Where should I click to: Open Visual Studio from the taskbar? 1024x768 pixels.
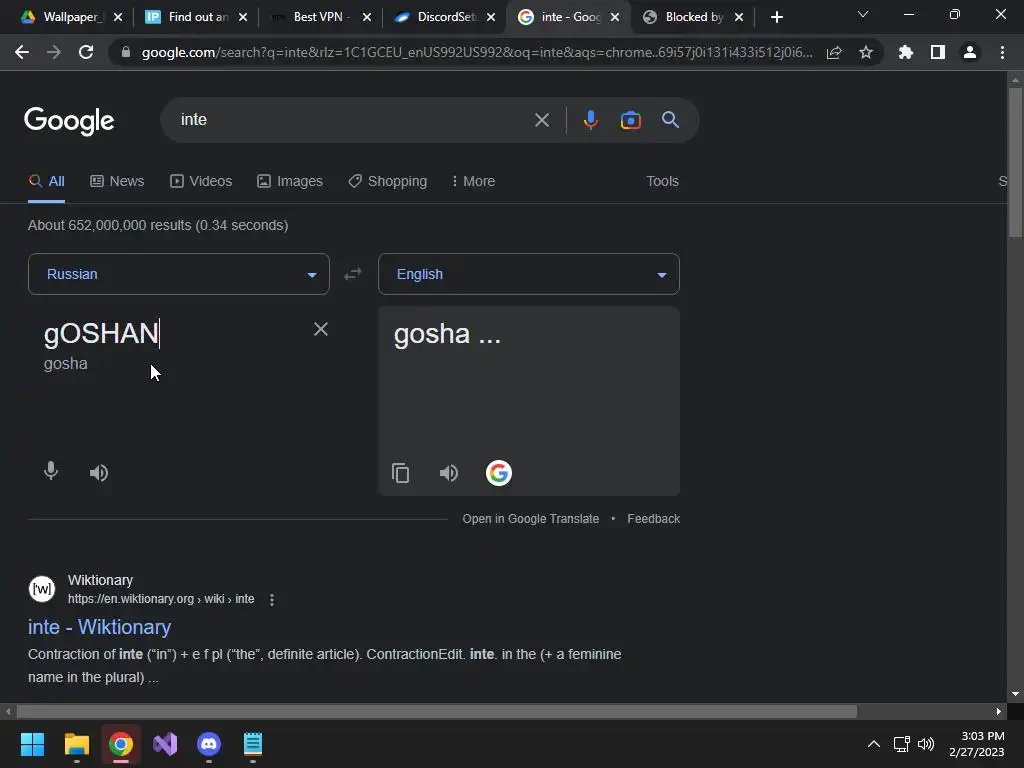pos(165,744)
